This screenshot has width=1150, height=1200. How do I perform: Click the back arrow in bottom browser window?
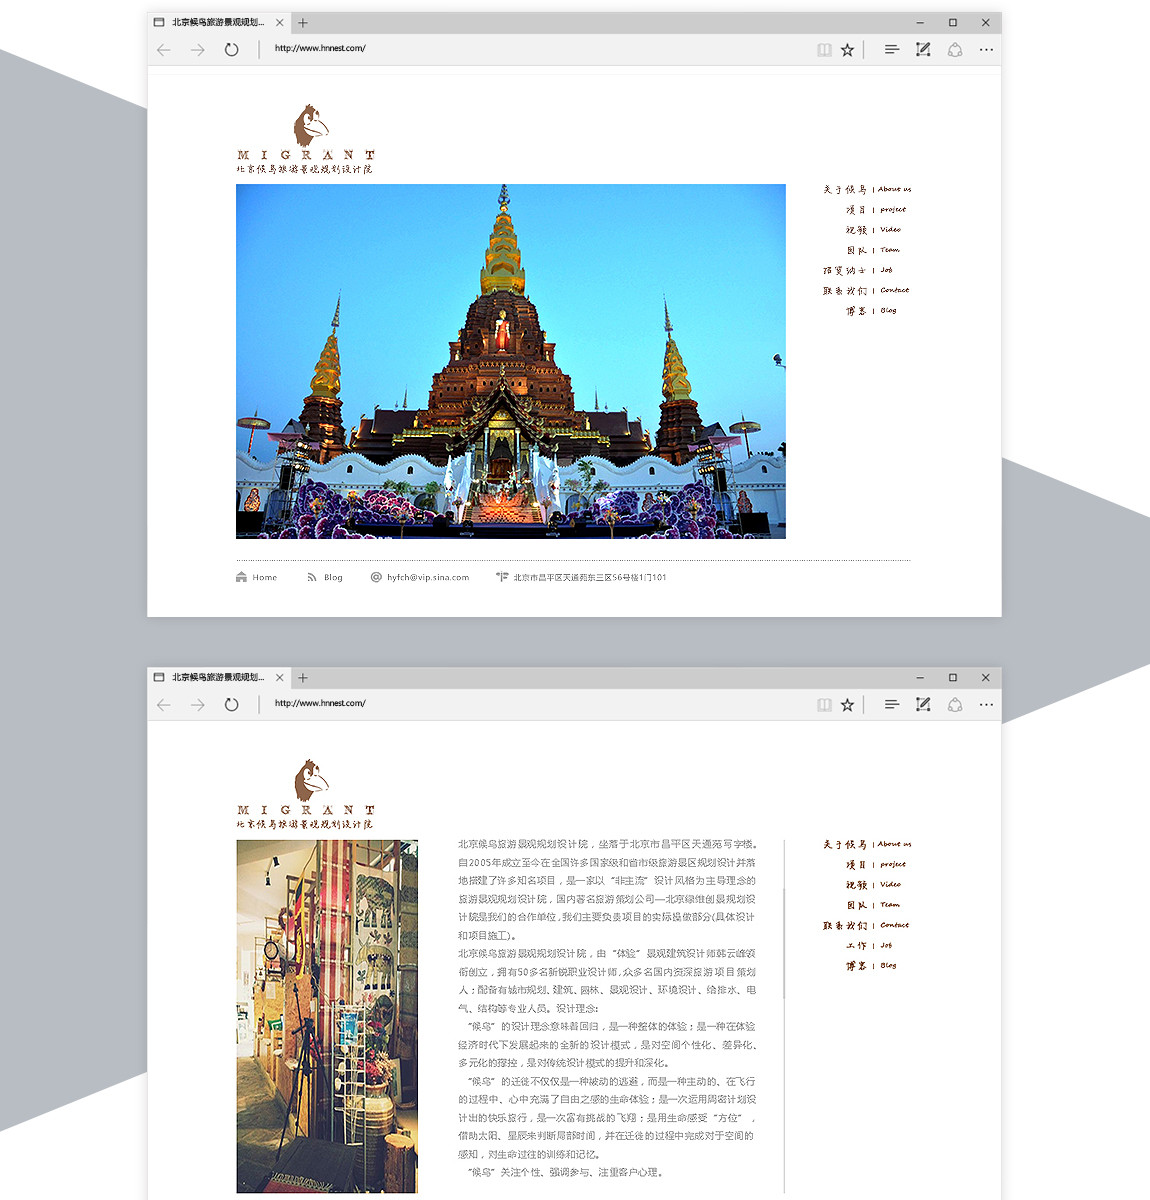(x=164, y=704)
